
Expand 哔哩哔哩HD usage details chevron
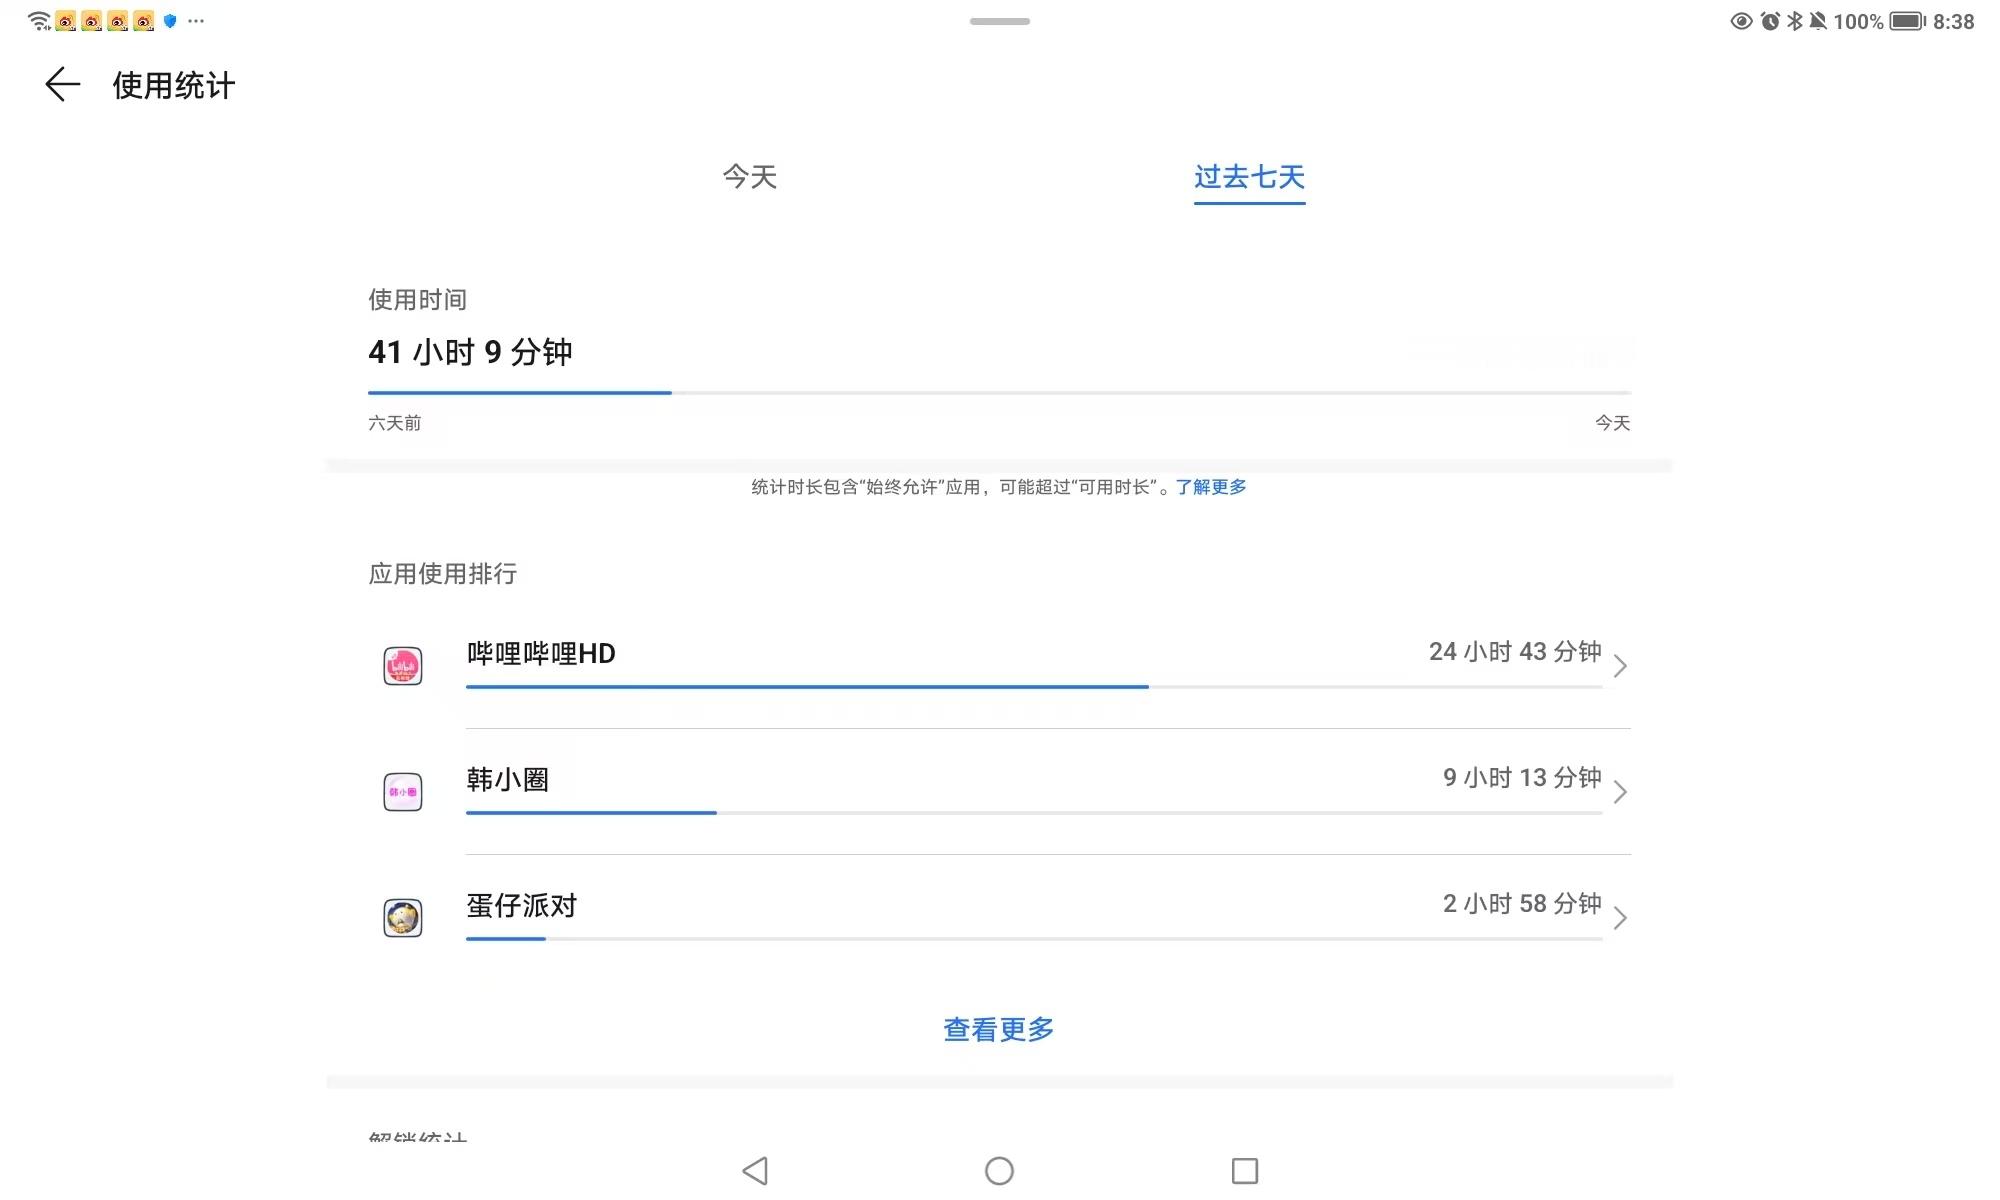point(1621,666)
